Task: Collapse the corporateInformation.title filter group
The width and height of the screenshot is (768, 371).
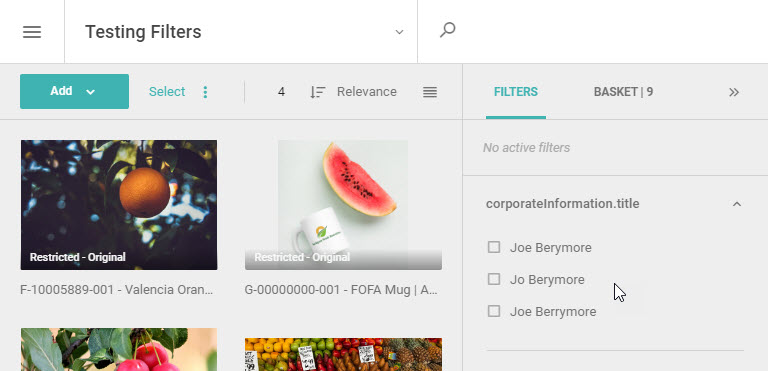Action: [x=737, y=204]
